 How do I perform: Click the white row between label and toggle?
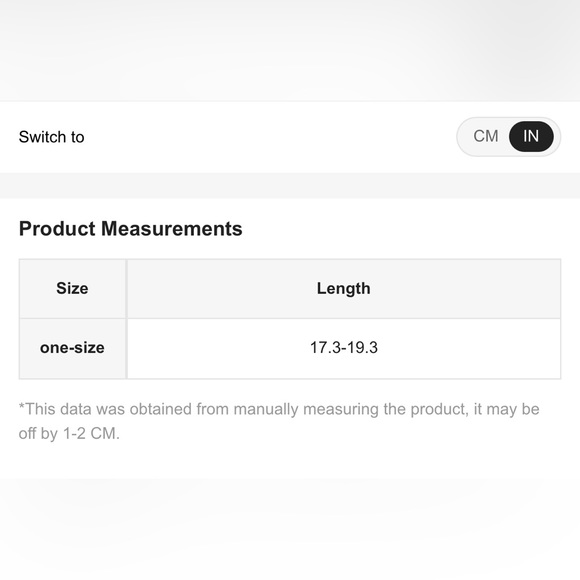pos(270,137)
